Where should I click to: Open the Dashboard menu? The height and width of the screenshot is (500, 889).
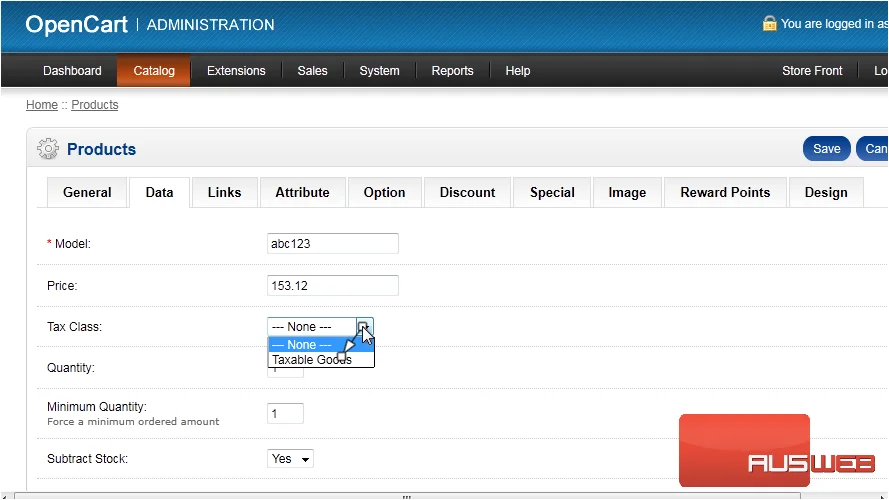pos(72,71)
